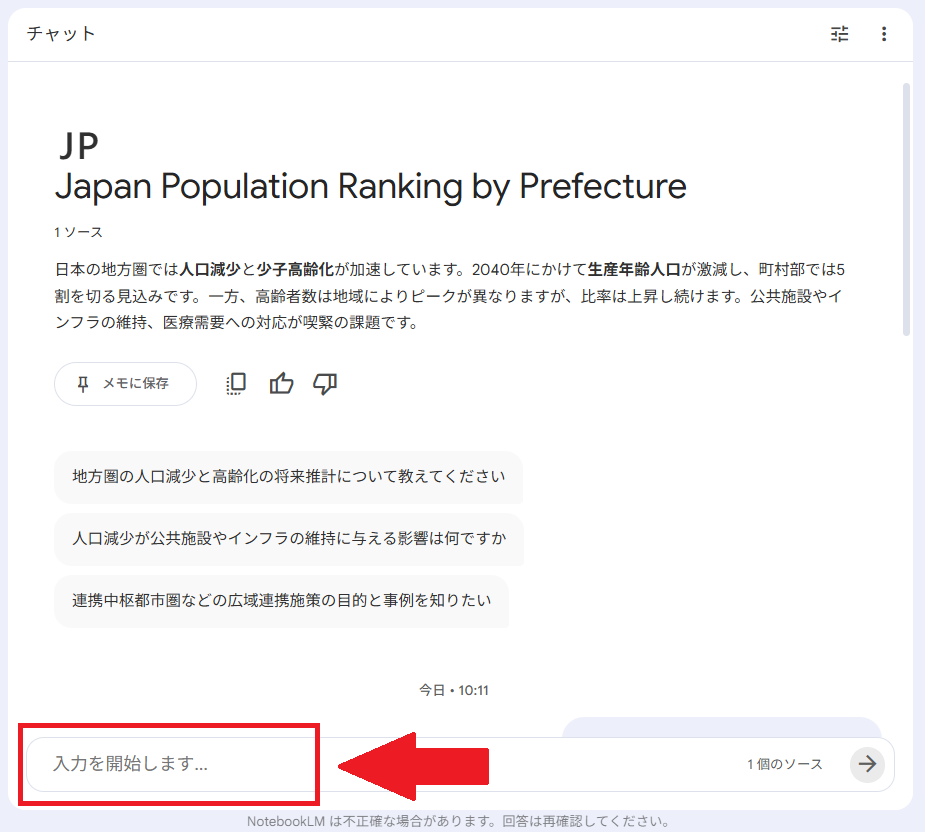Select the 公共施設やインフラの維持 prompt chip
This screenshot has width=925, height=832.
(287, 540)
